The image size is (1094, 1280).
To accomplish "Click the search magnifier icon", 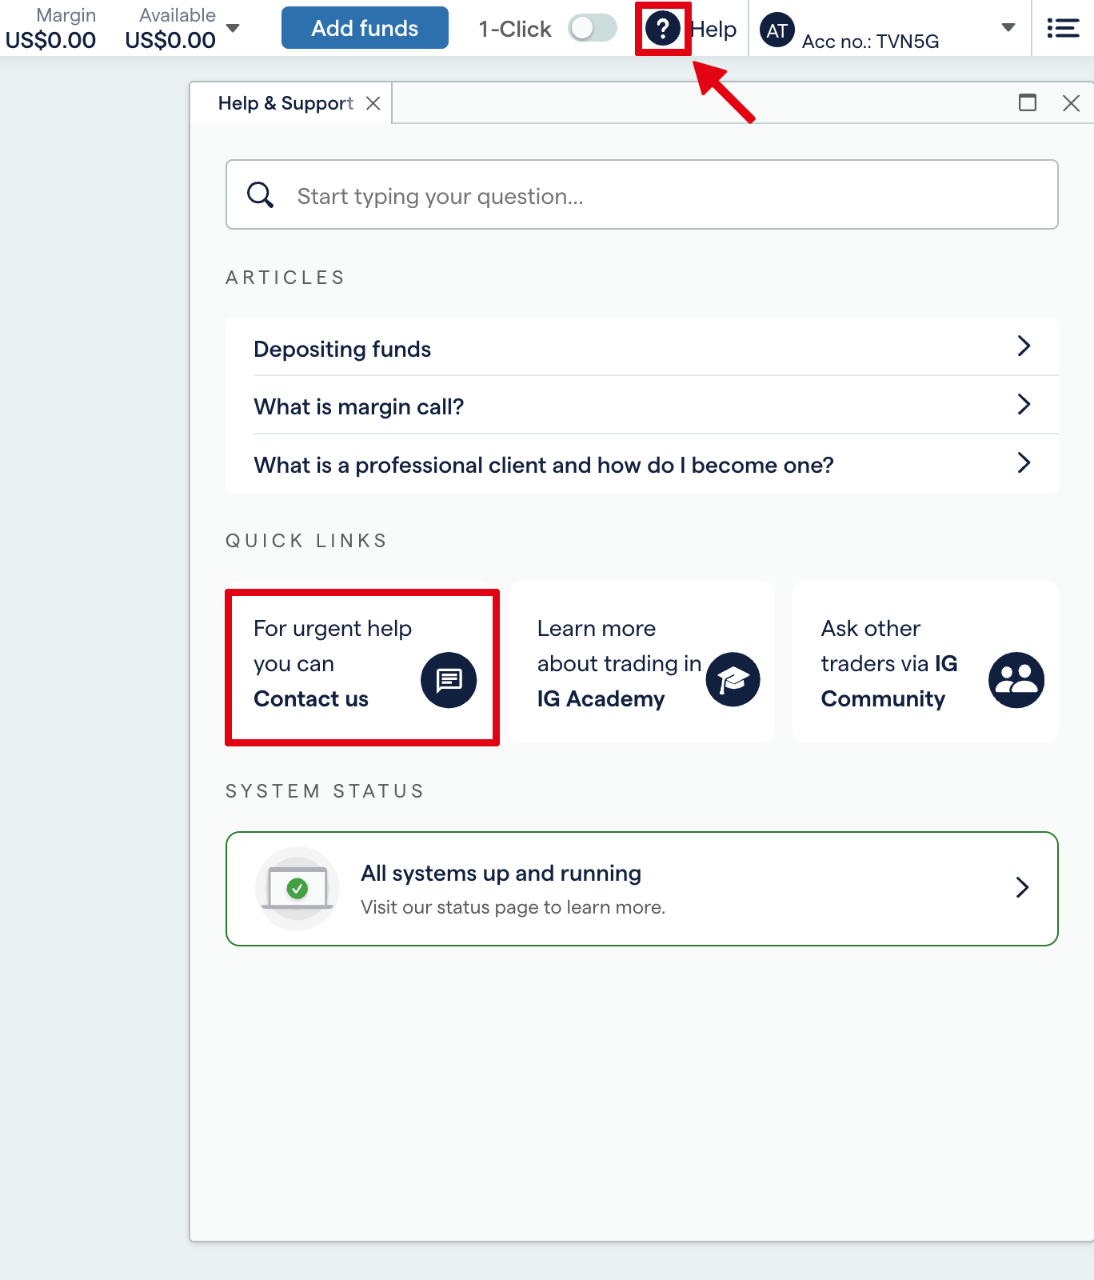I will [260, 195].
